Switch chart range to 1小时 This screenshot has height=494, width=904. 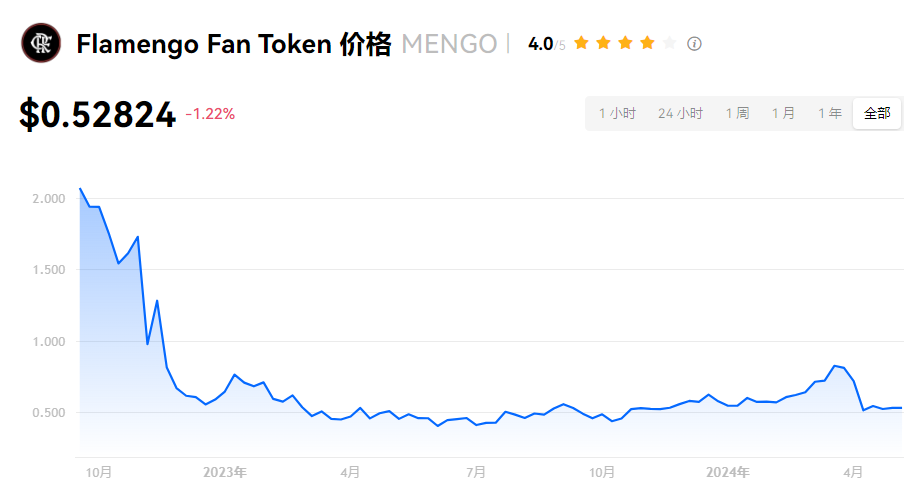tap(617, 113)
